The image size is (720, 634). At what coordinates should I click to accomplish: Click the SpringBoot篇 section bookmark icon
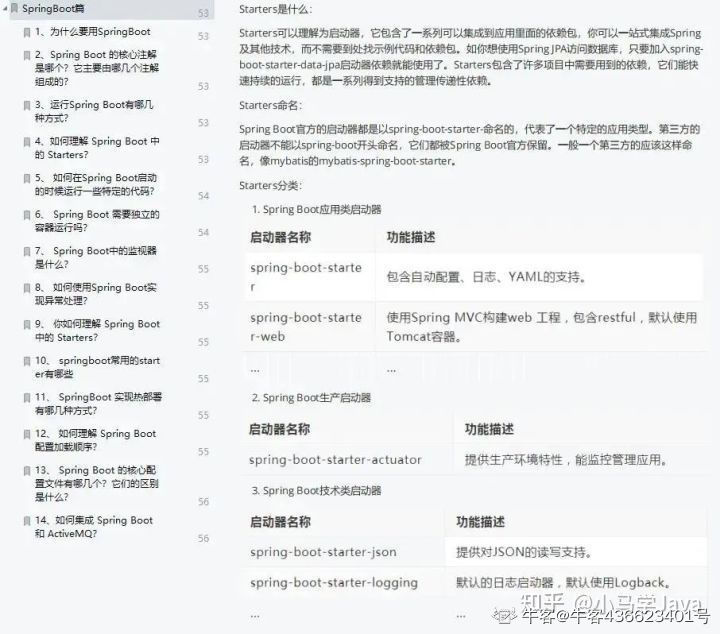click(x=15, y=8)
